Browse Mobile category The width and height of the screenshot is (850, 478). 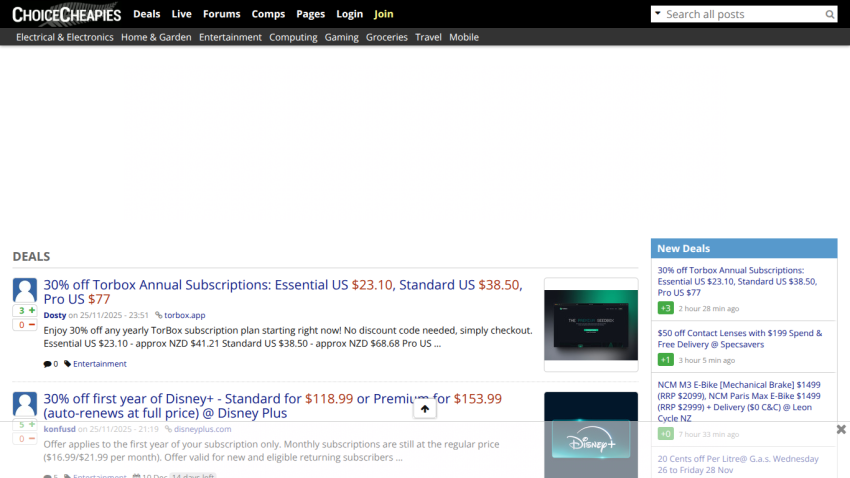coord(464,37)
